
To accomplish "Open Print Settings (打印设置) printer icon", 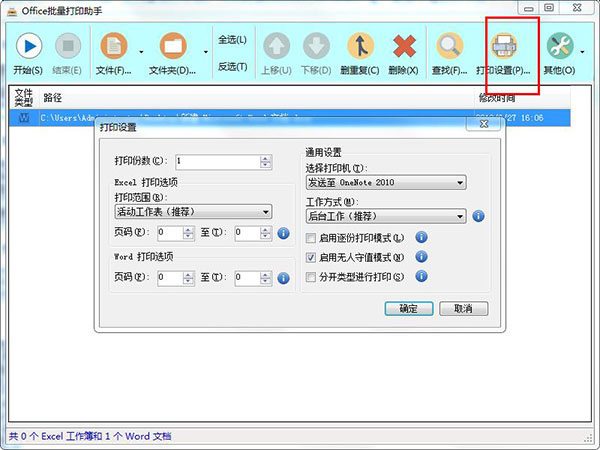I will pyautogui.click(x=504, y=46).
